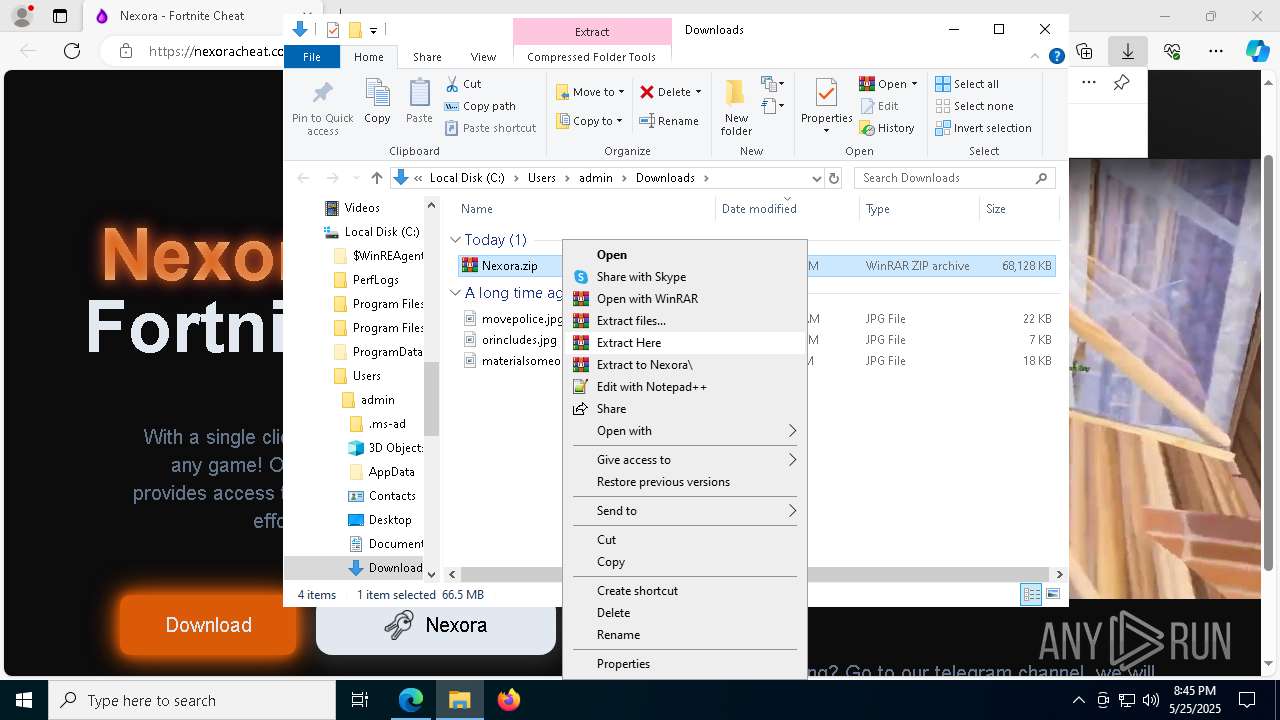Viewport: 1280px width, 720px height.
Task: Open Firefox from the taskbar
Action: tap(509, 700)
